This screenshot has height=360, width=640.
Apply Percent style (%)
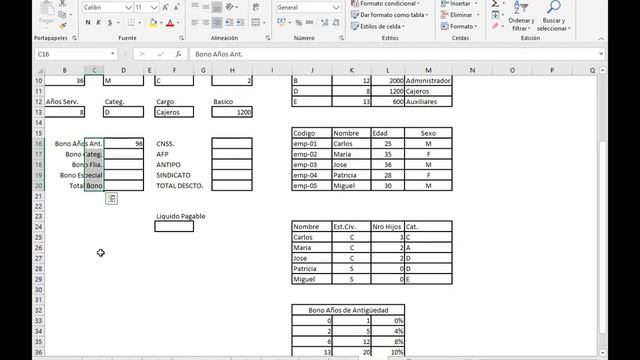(x=299, y=23)
